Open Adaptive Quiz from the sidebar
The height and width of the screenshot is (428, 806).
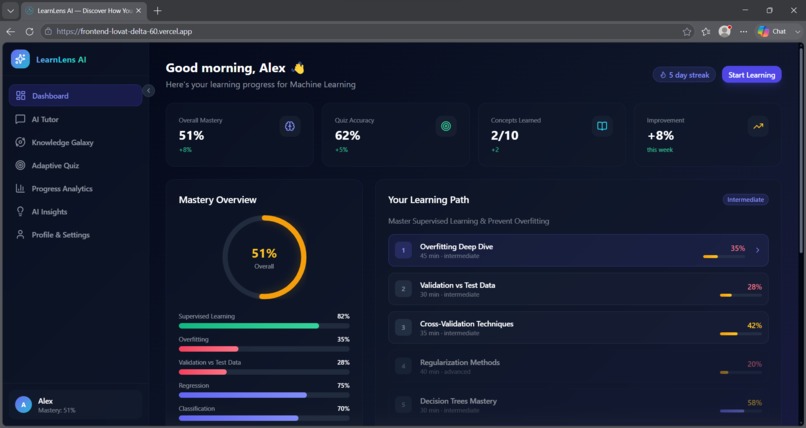76,165
